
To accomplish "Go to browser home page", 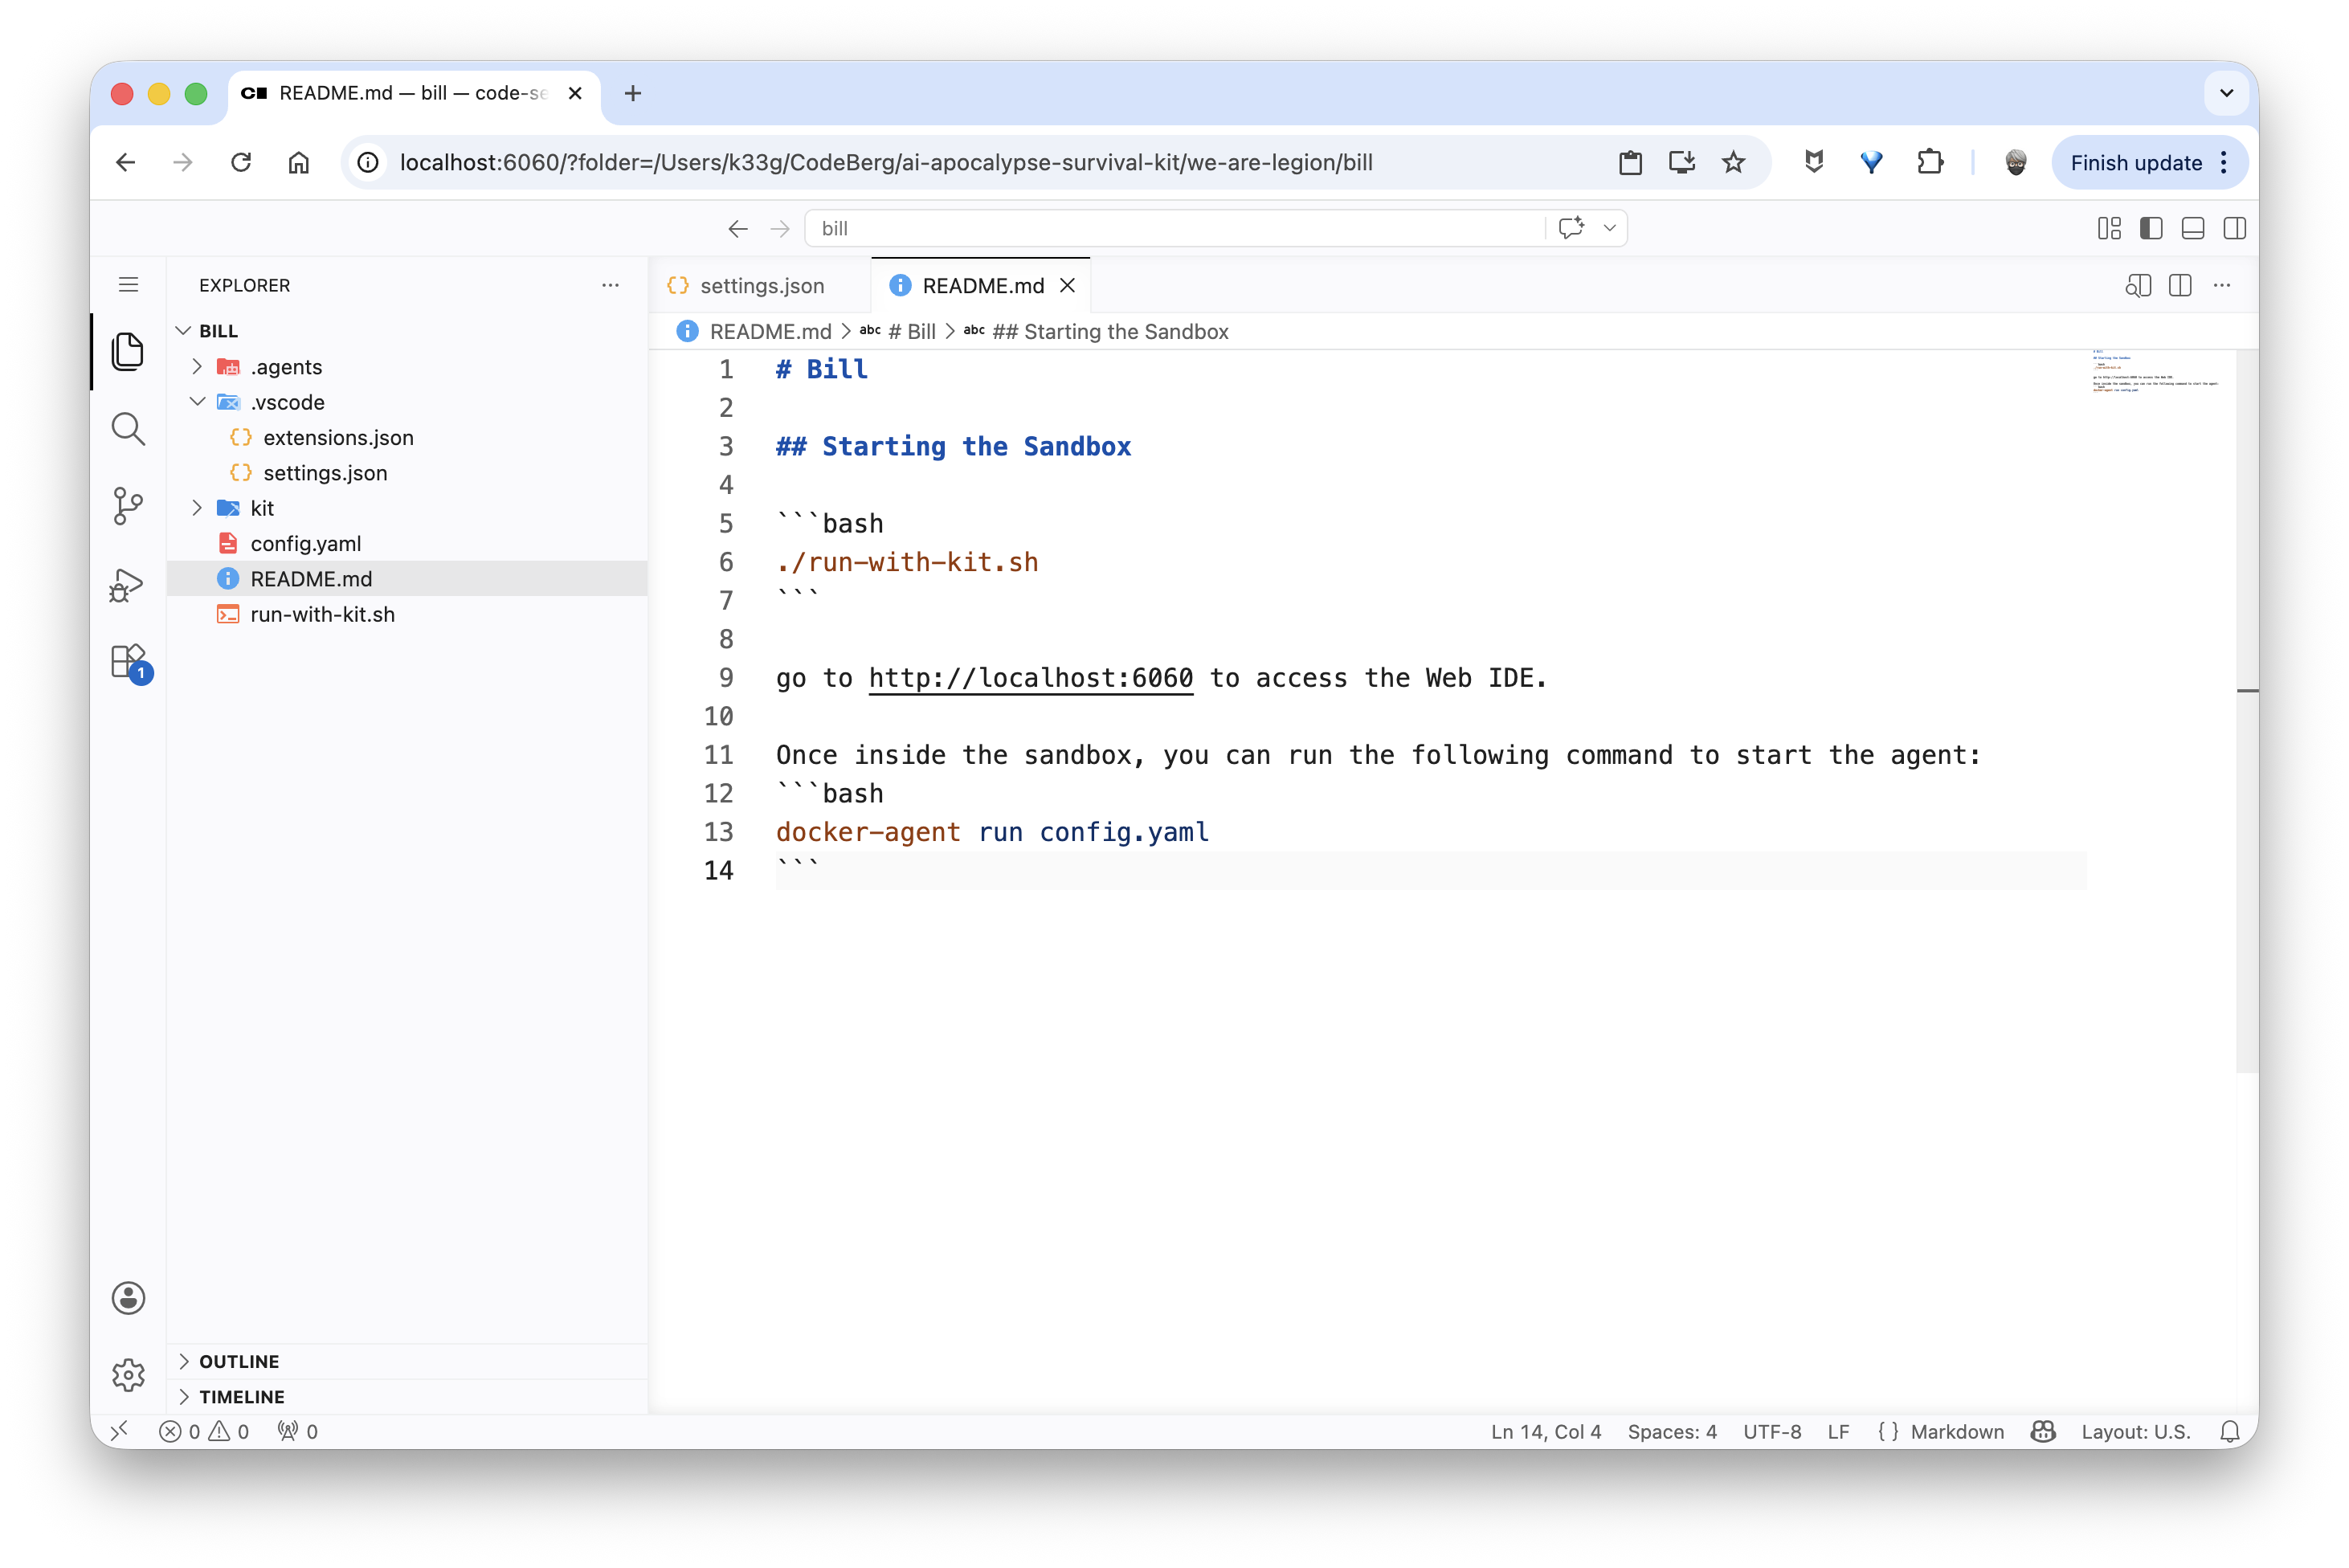I will pos(299,162).
